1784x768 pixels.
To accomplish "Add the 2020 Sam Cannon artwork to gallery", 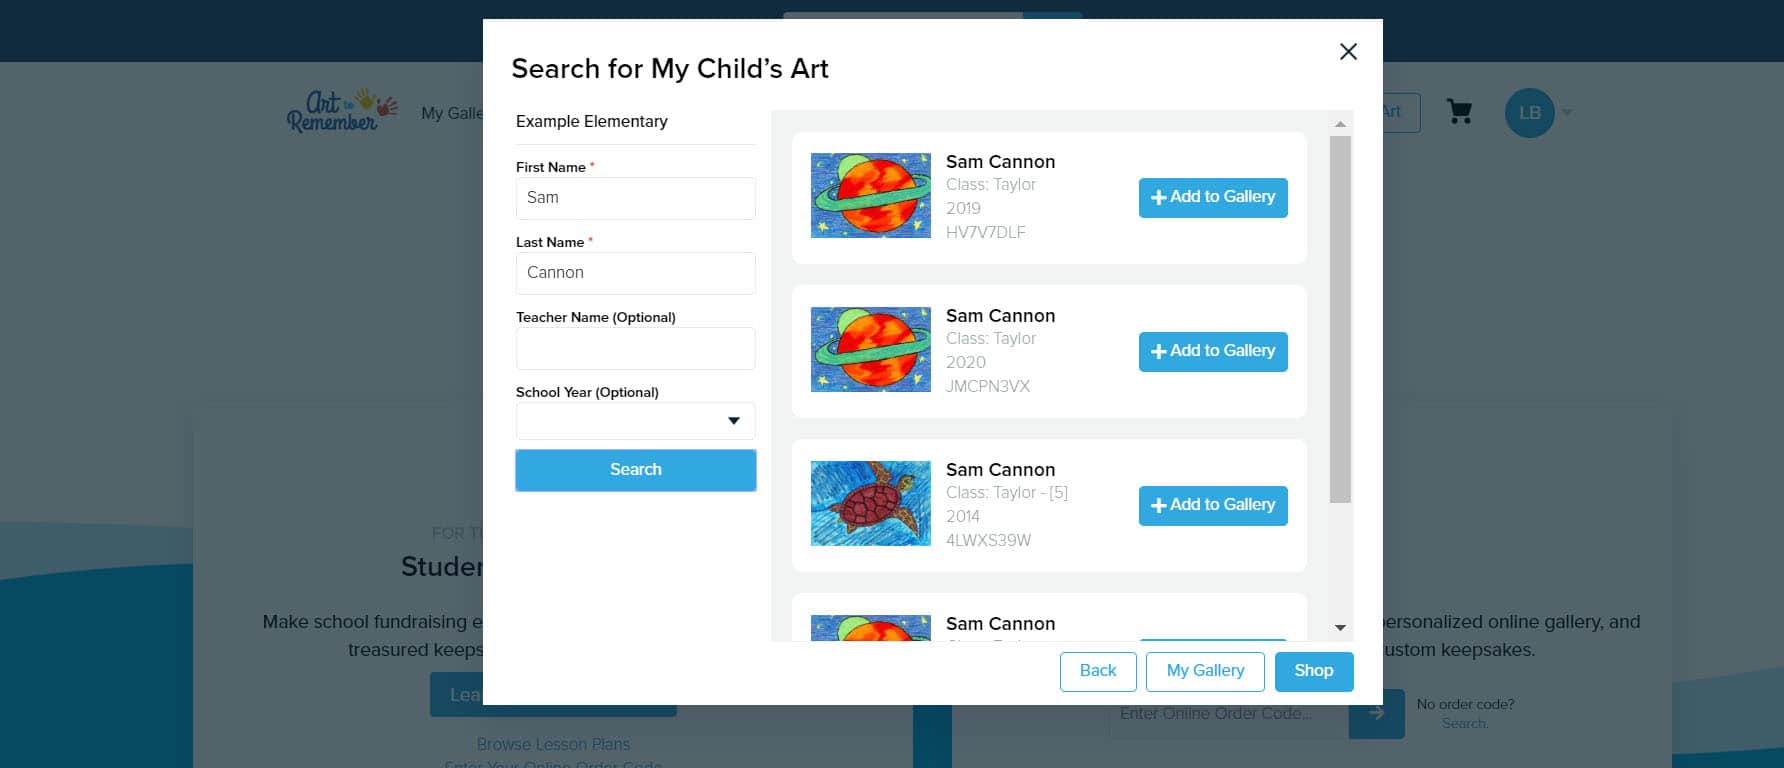I will coord(1212,352).
